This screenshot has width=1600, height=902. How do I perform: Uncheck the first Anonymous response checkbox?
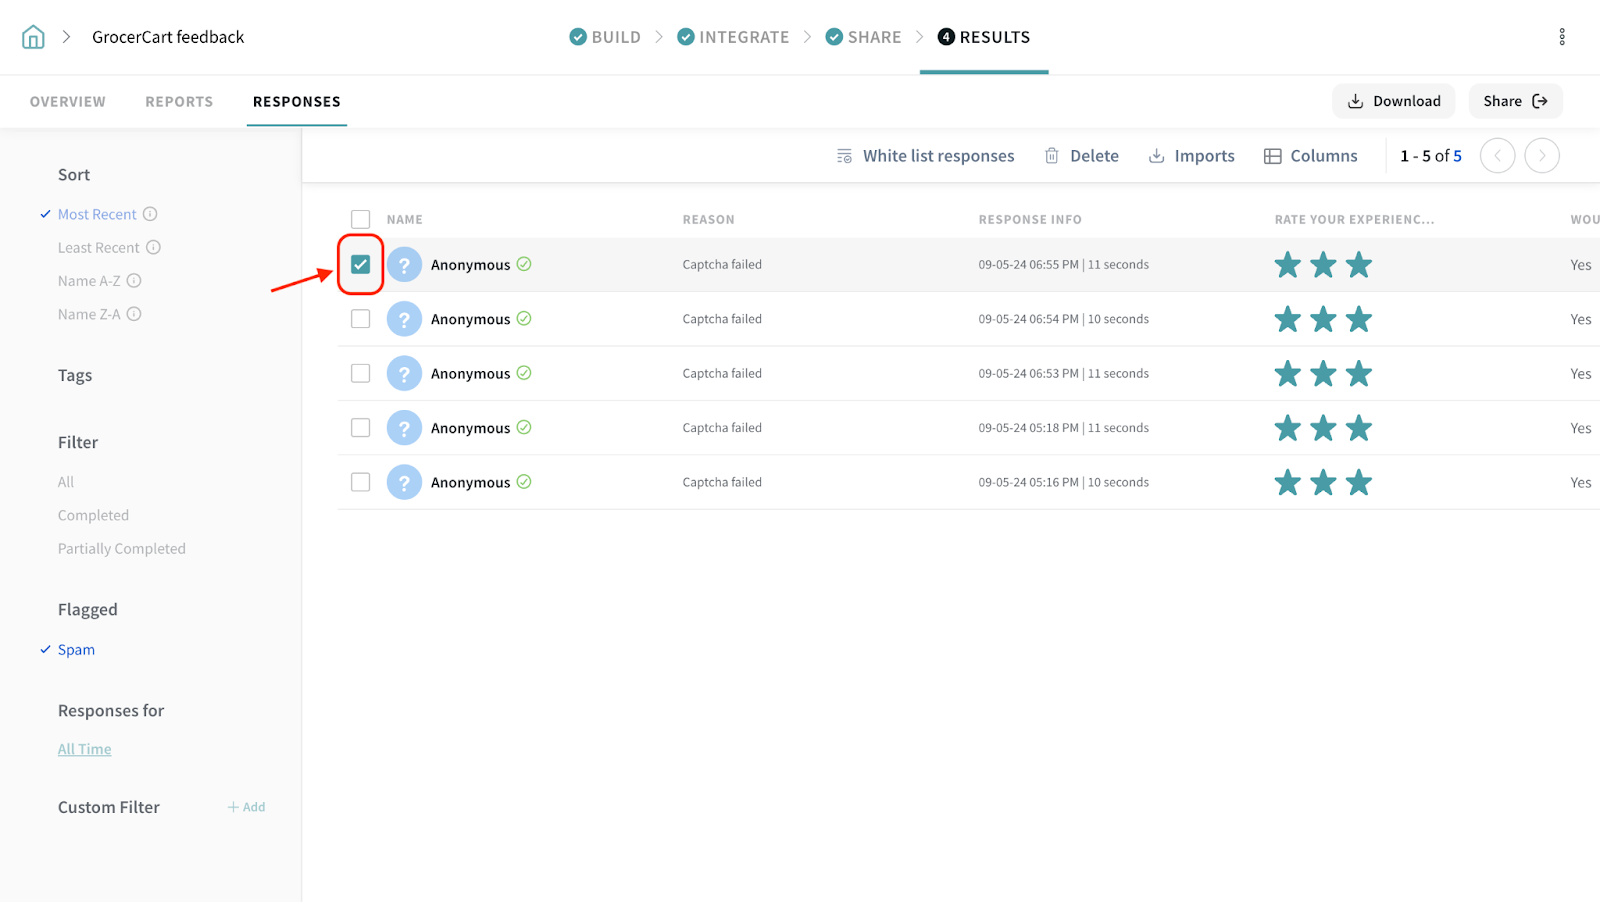click(360, 265)
